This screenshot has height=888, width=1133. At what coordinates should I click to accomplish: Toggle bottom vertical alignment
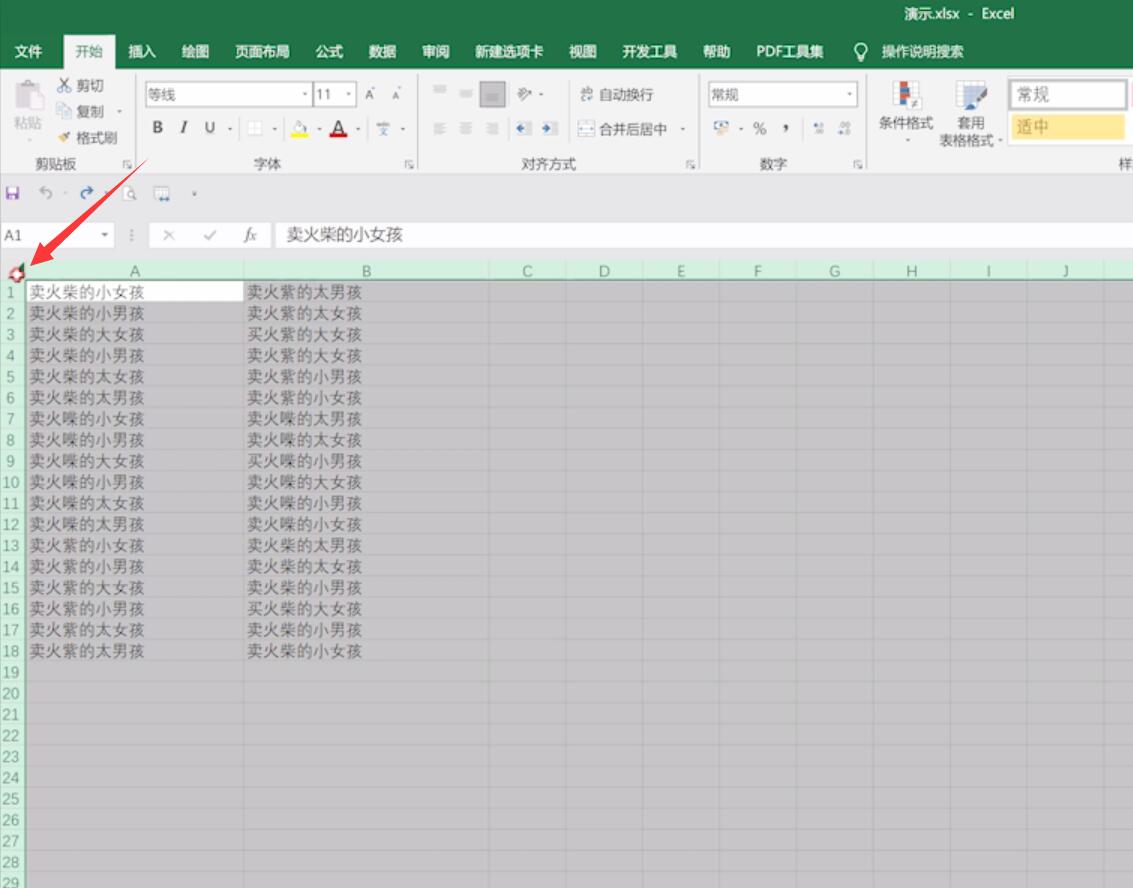492,95
